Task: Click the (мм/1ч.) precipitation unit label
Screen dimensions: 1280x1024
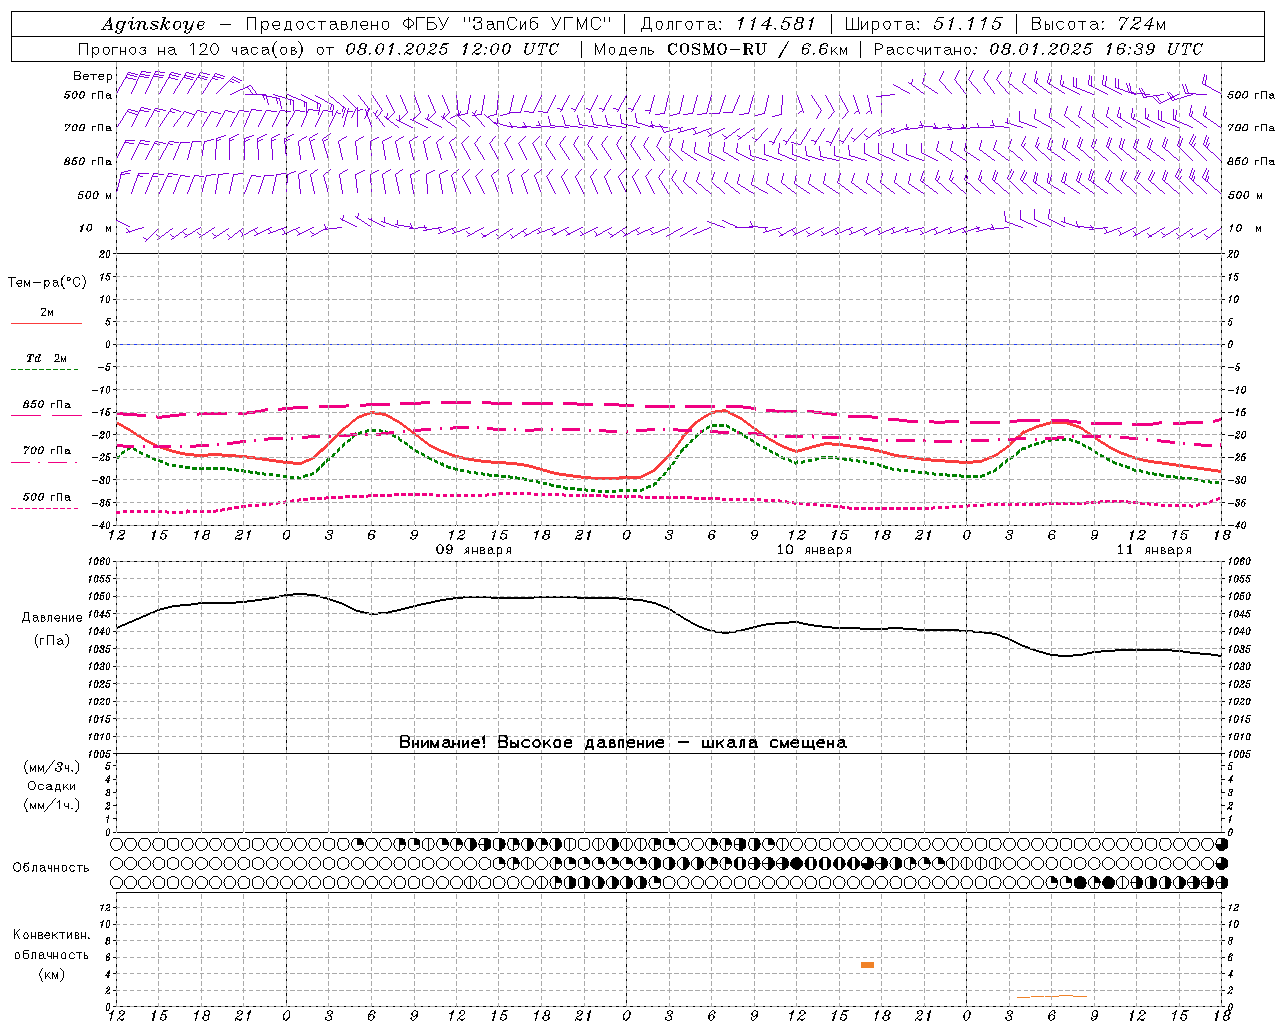Action: click(x=51, y=805)
